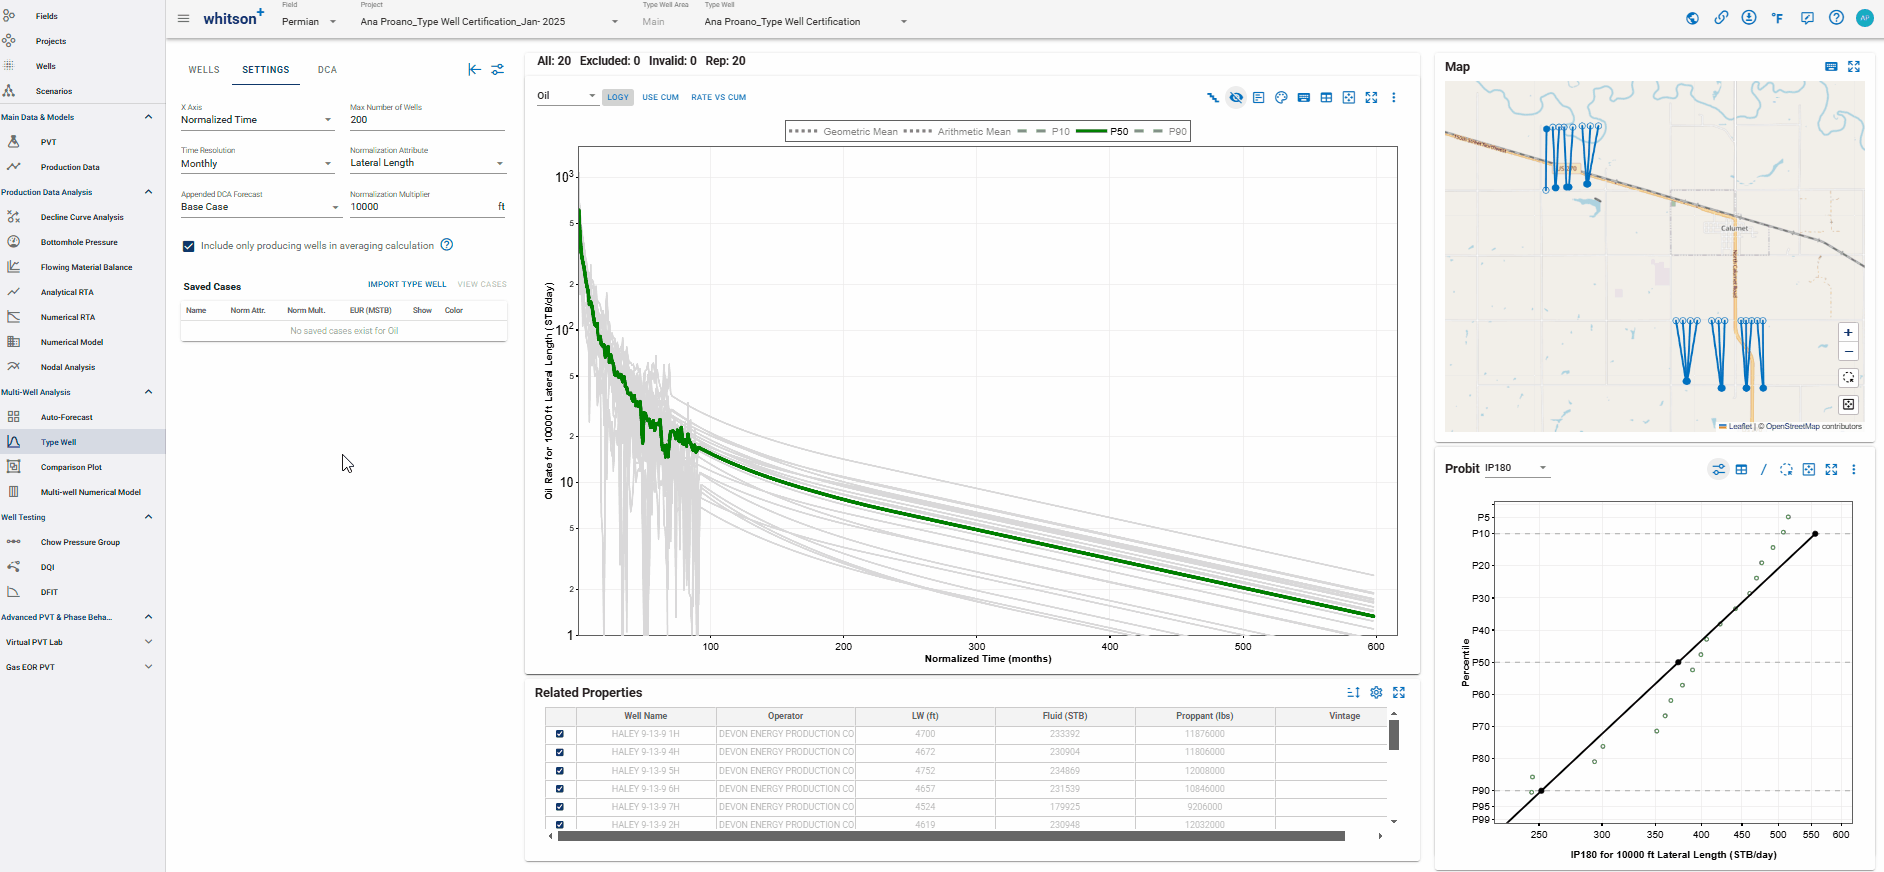Click the Max Number of Wells field
The width and height of the screenshot is (1884, 872).
click(x=427, y=120)
